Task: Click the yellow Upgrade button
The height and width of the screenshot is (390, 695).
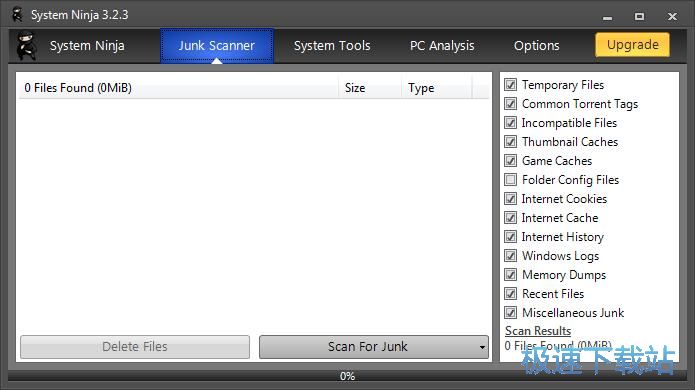Action: coord(633,45)
